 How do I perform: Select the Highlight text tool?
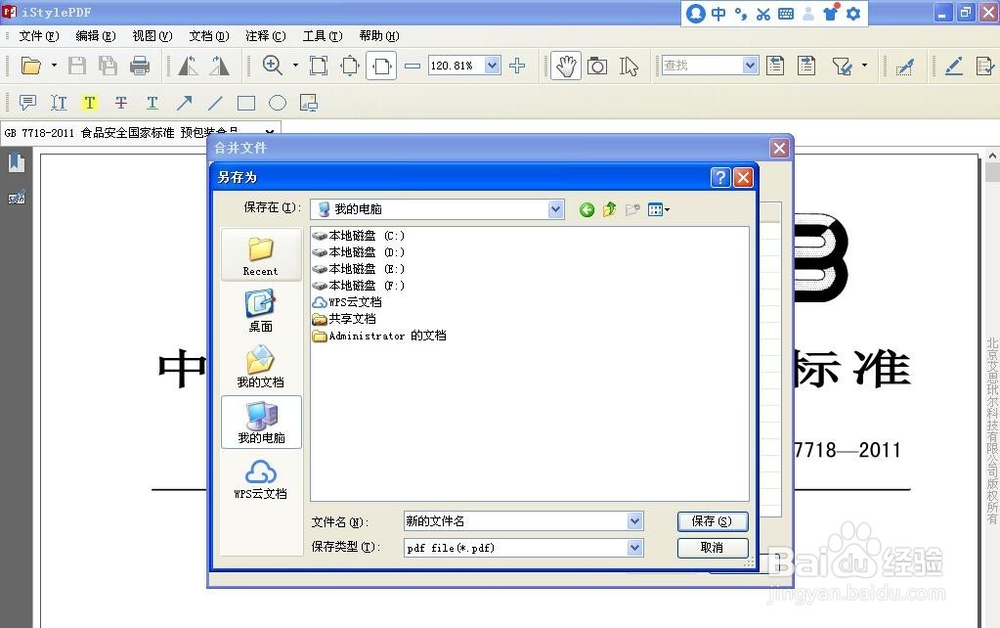coord(89,103)
